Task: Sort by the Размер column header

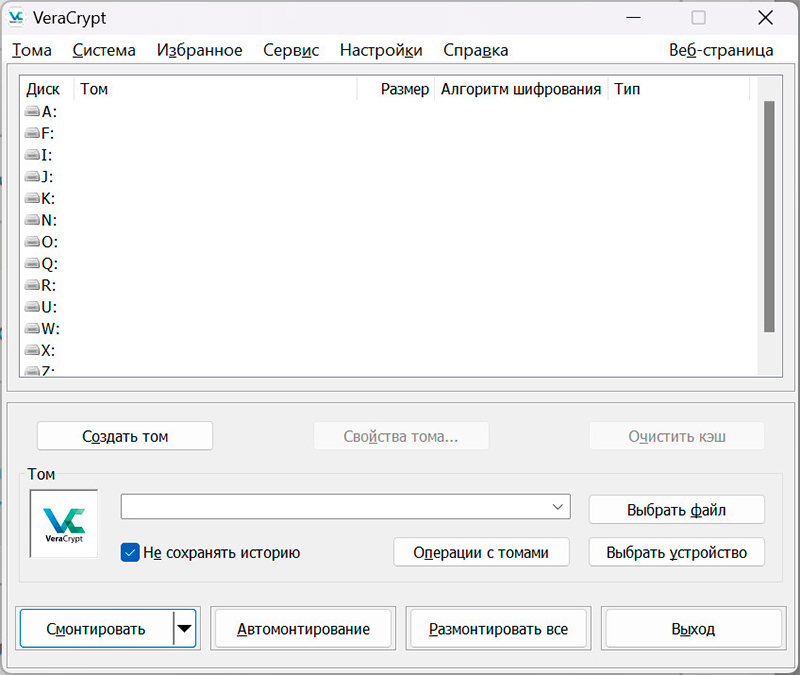Action: coord(404,89)
